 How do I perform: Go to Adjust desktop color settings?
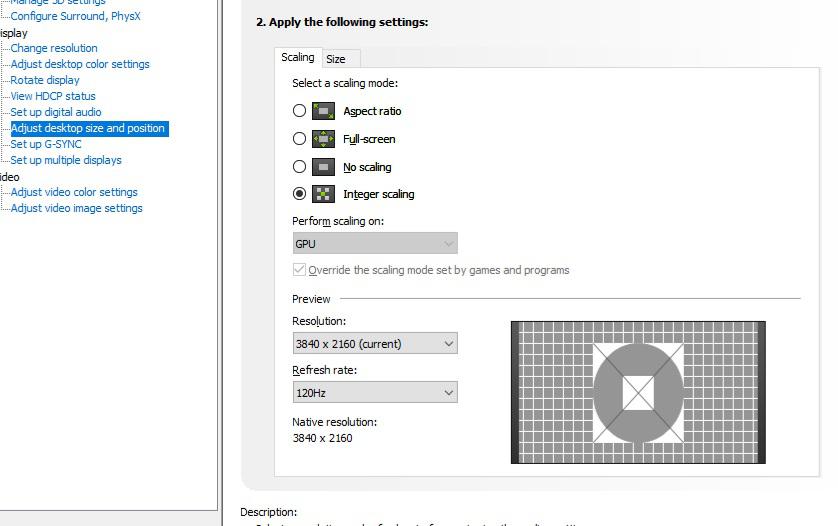tap(80, 64)
